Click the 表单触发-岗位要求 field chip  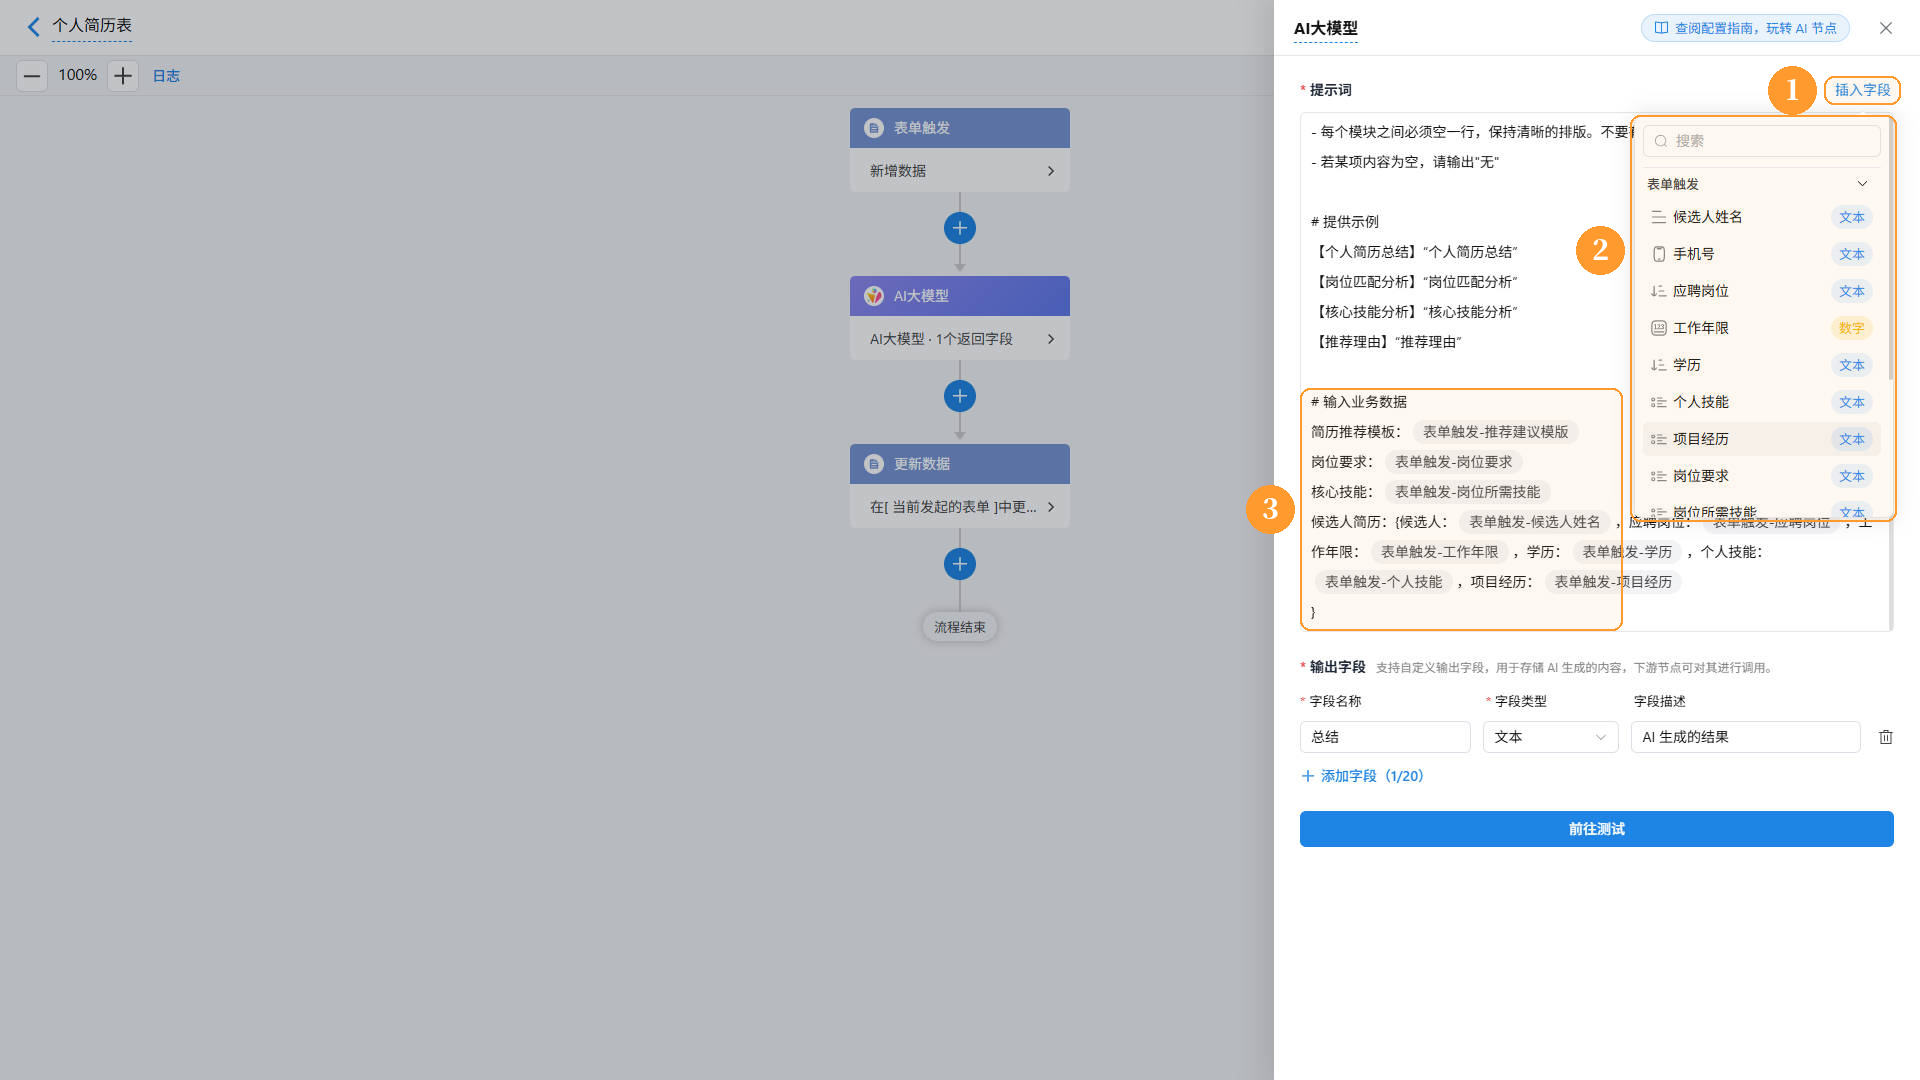[x=1454, y=462]
